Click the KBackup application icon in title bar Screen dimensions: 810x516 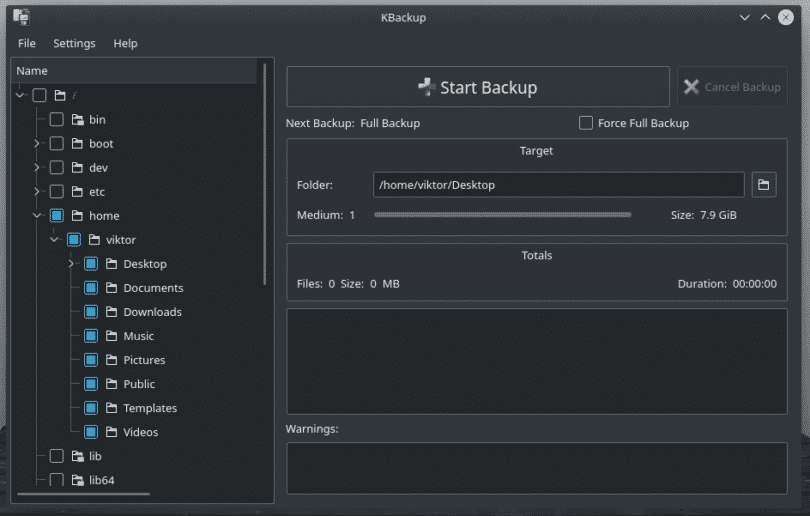pos(21,17)
